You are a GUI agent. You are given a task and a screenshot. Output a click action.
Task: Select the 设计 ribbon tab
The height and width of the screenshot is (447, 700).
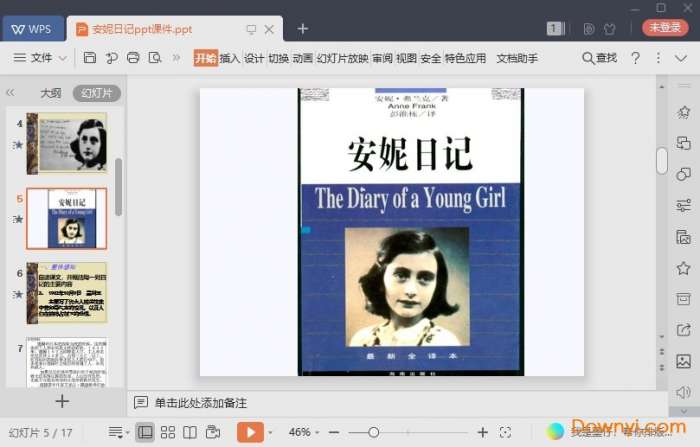coord(254,58)
